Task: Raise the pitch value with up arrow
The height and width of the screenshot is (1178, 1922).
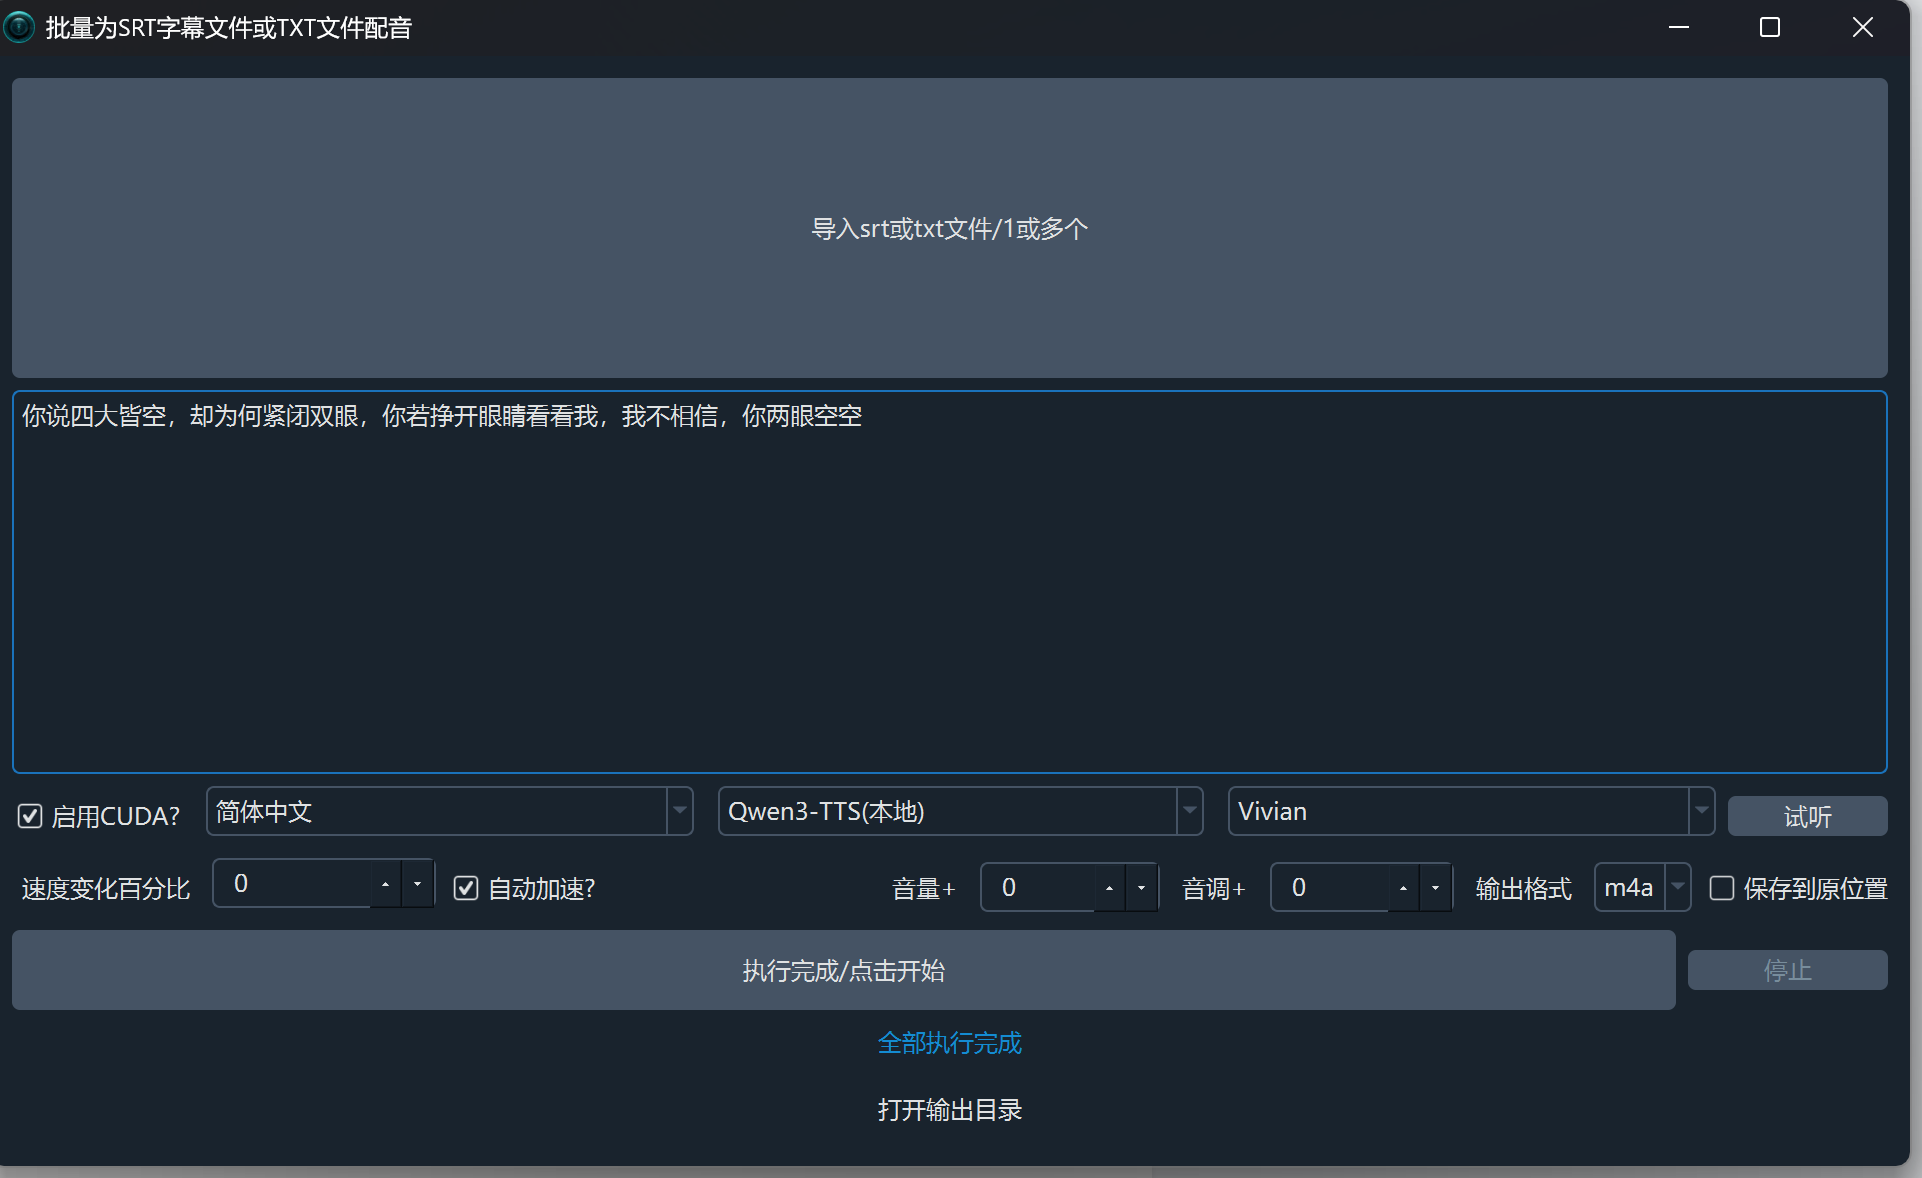Action: pos(1403,888)
